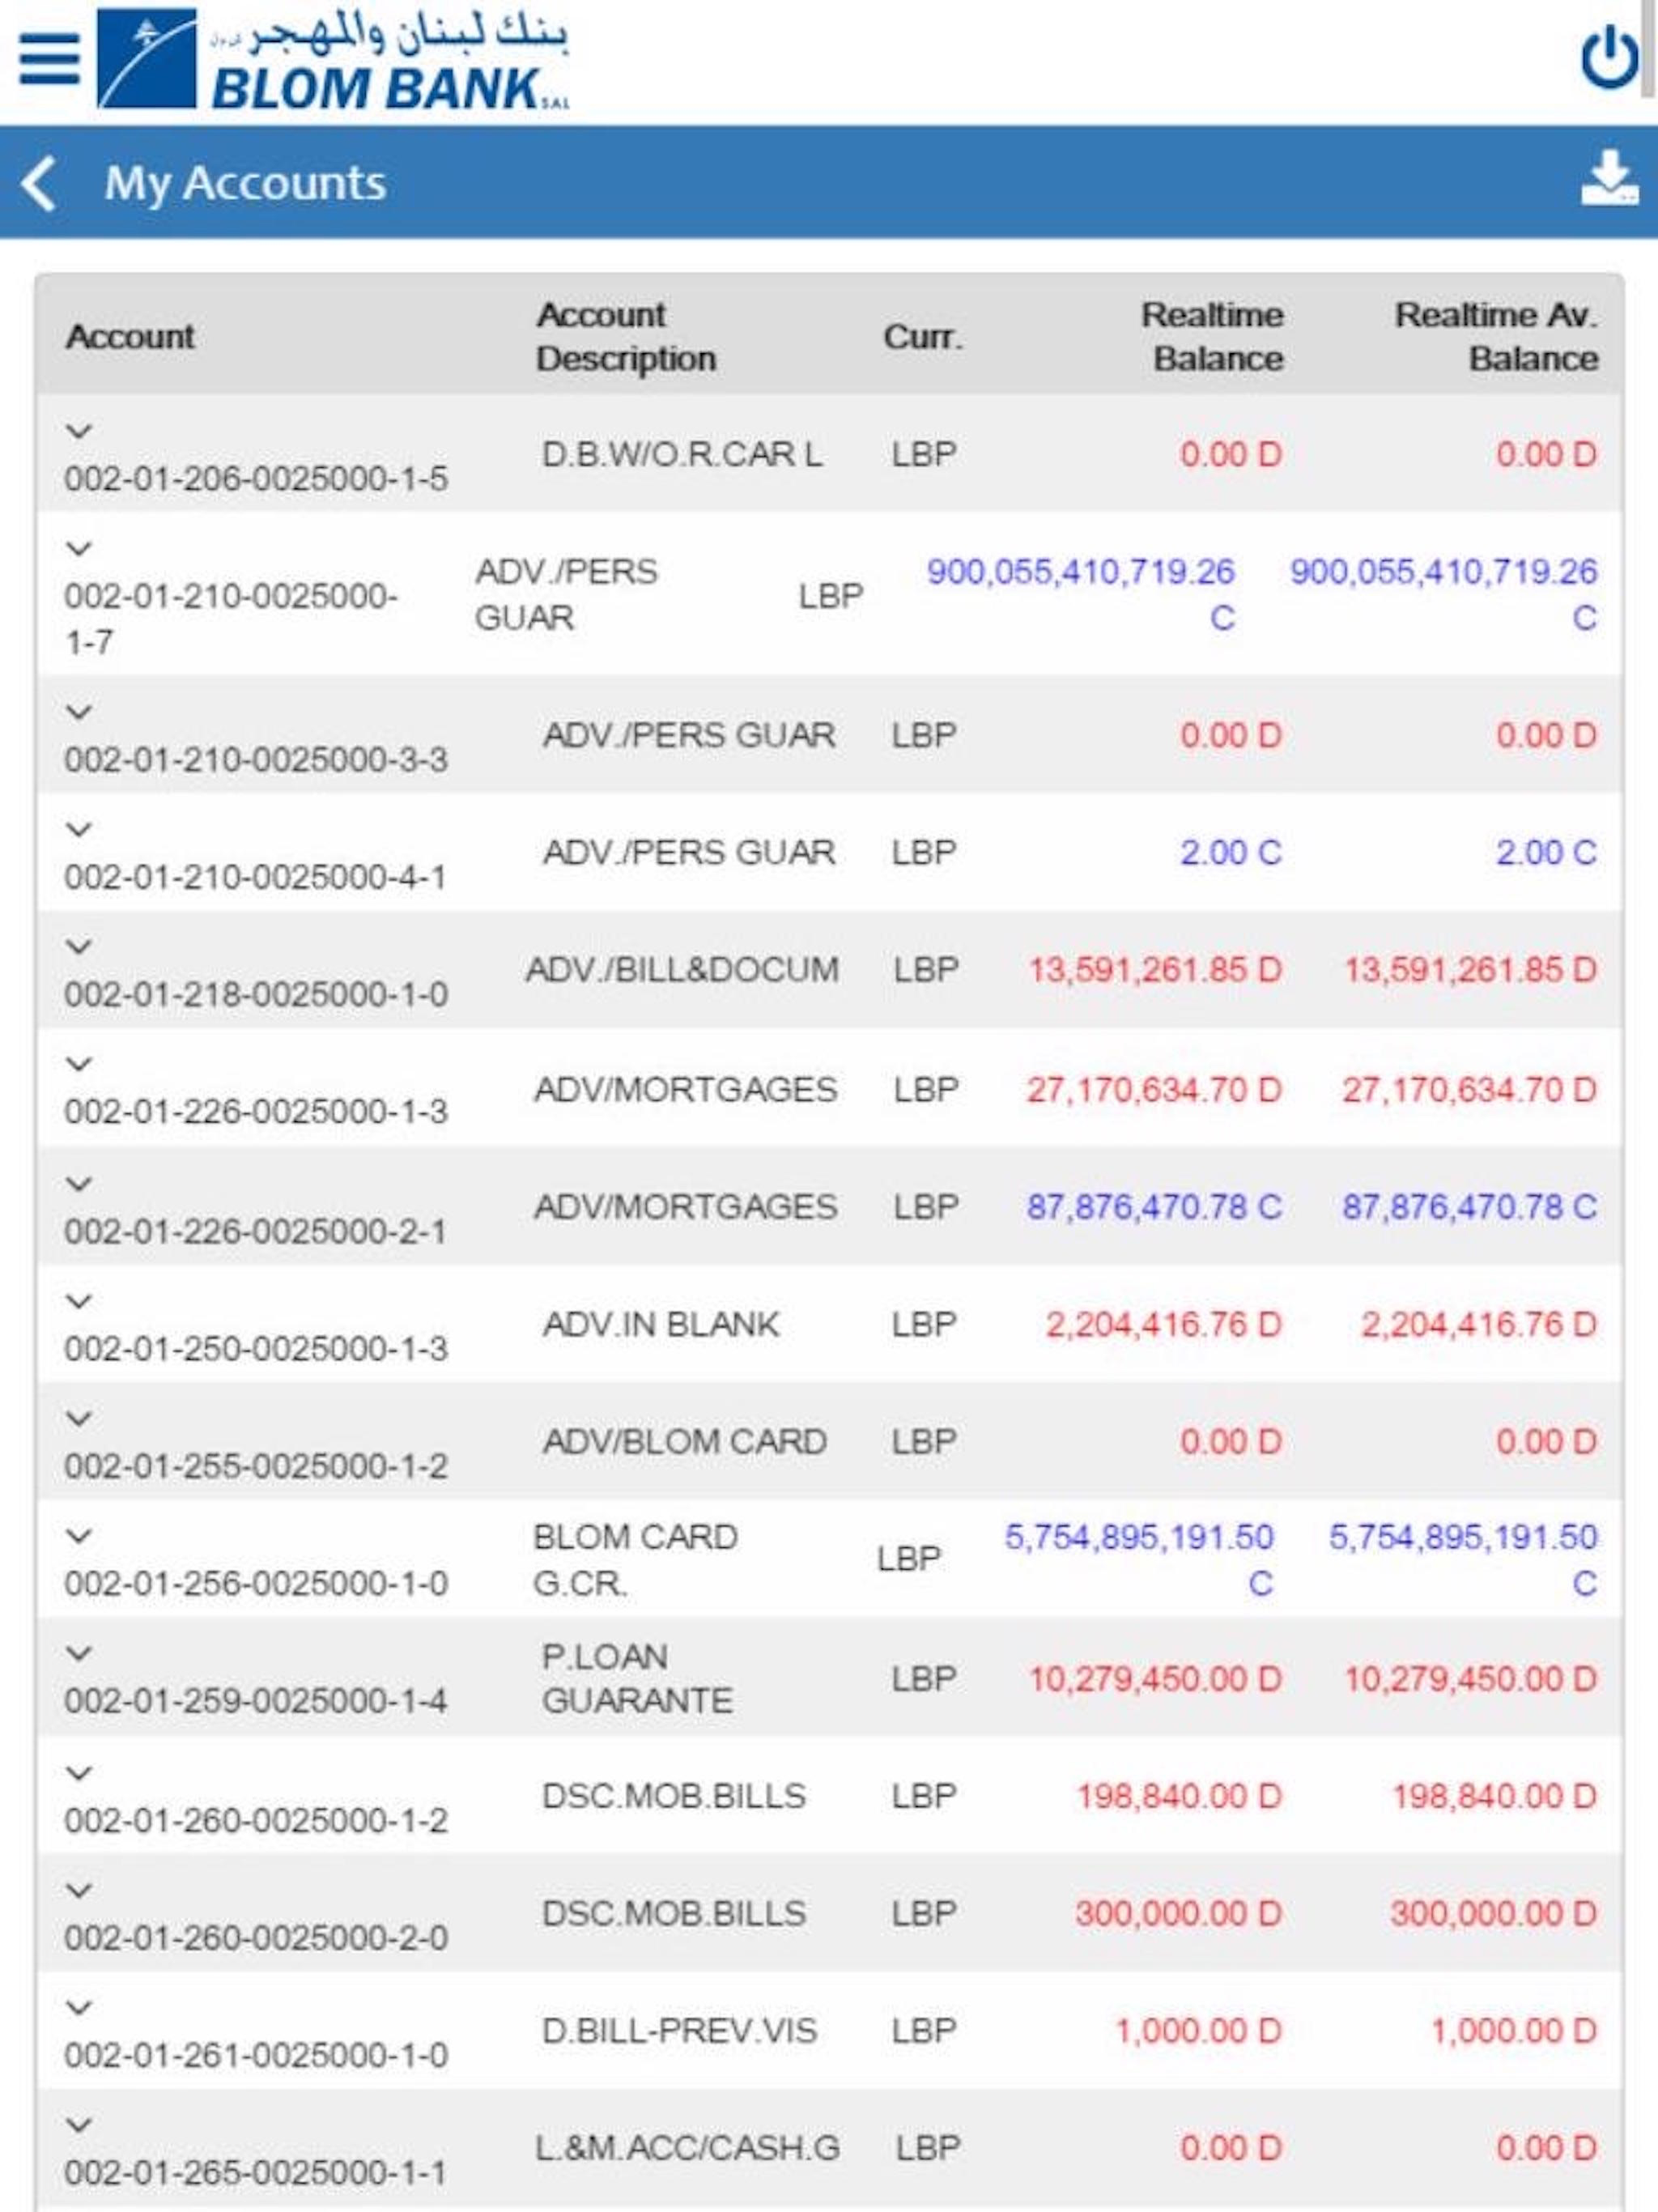Expand account 002-01-260-0025000-1-2 chevron
1658x2212 pixels.
[79, 1772]
